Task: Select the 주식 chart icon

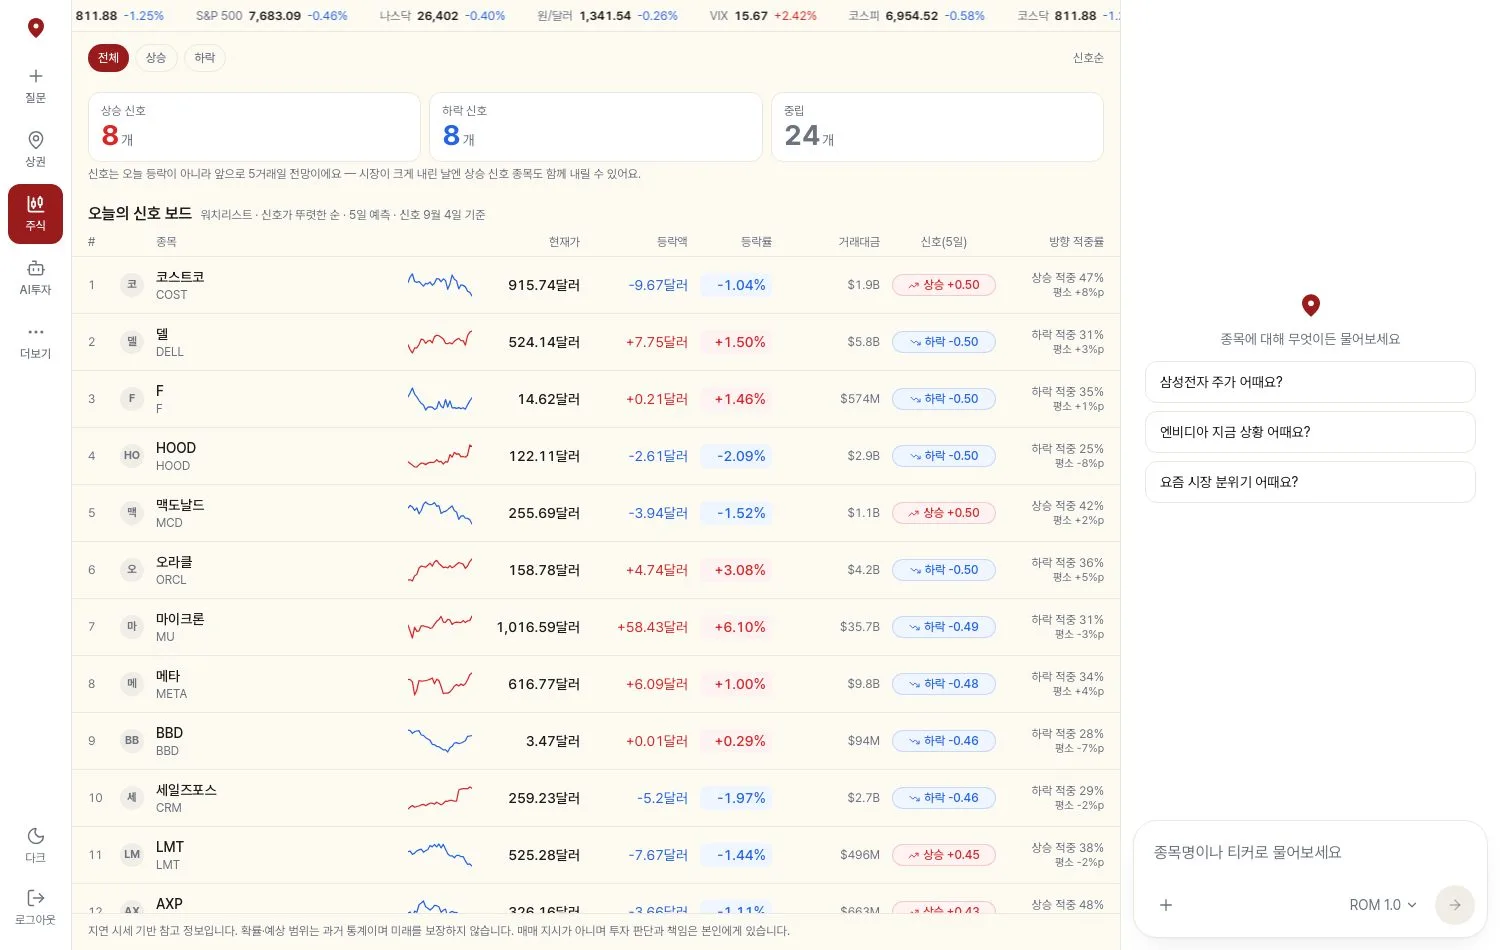Action: 36,203
